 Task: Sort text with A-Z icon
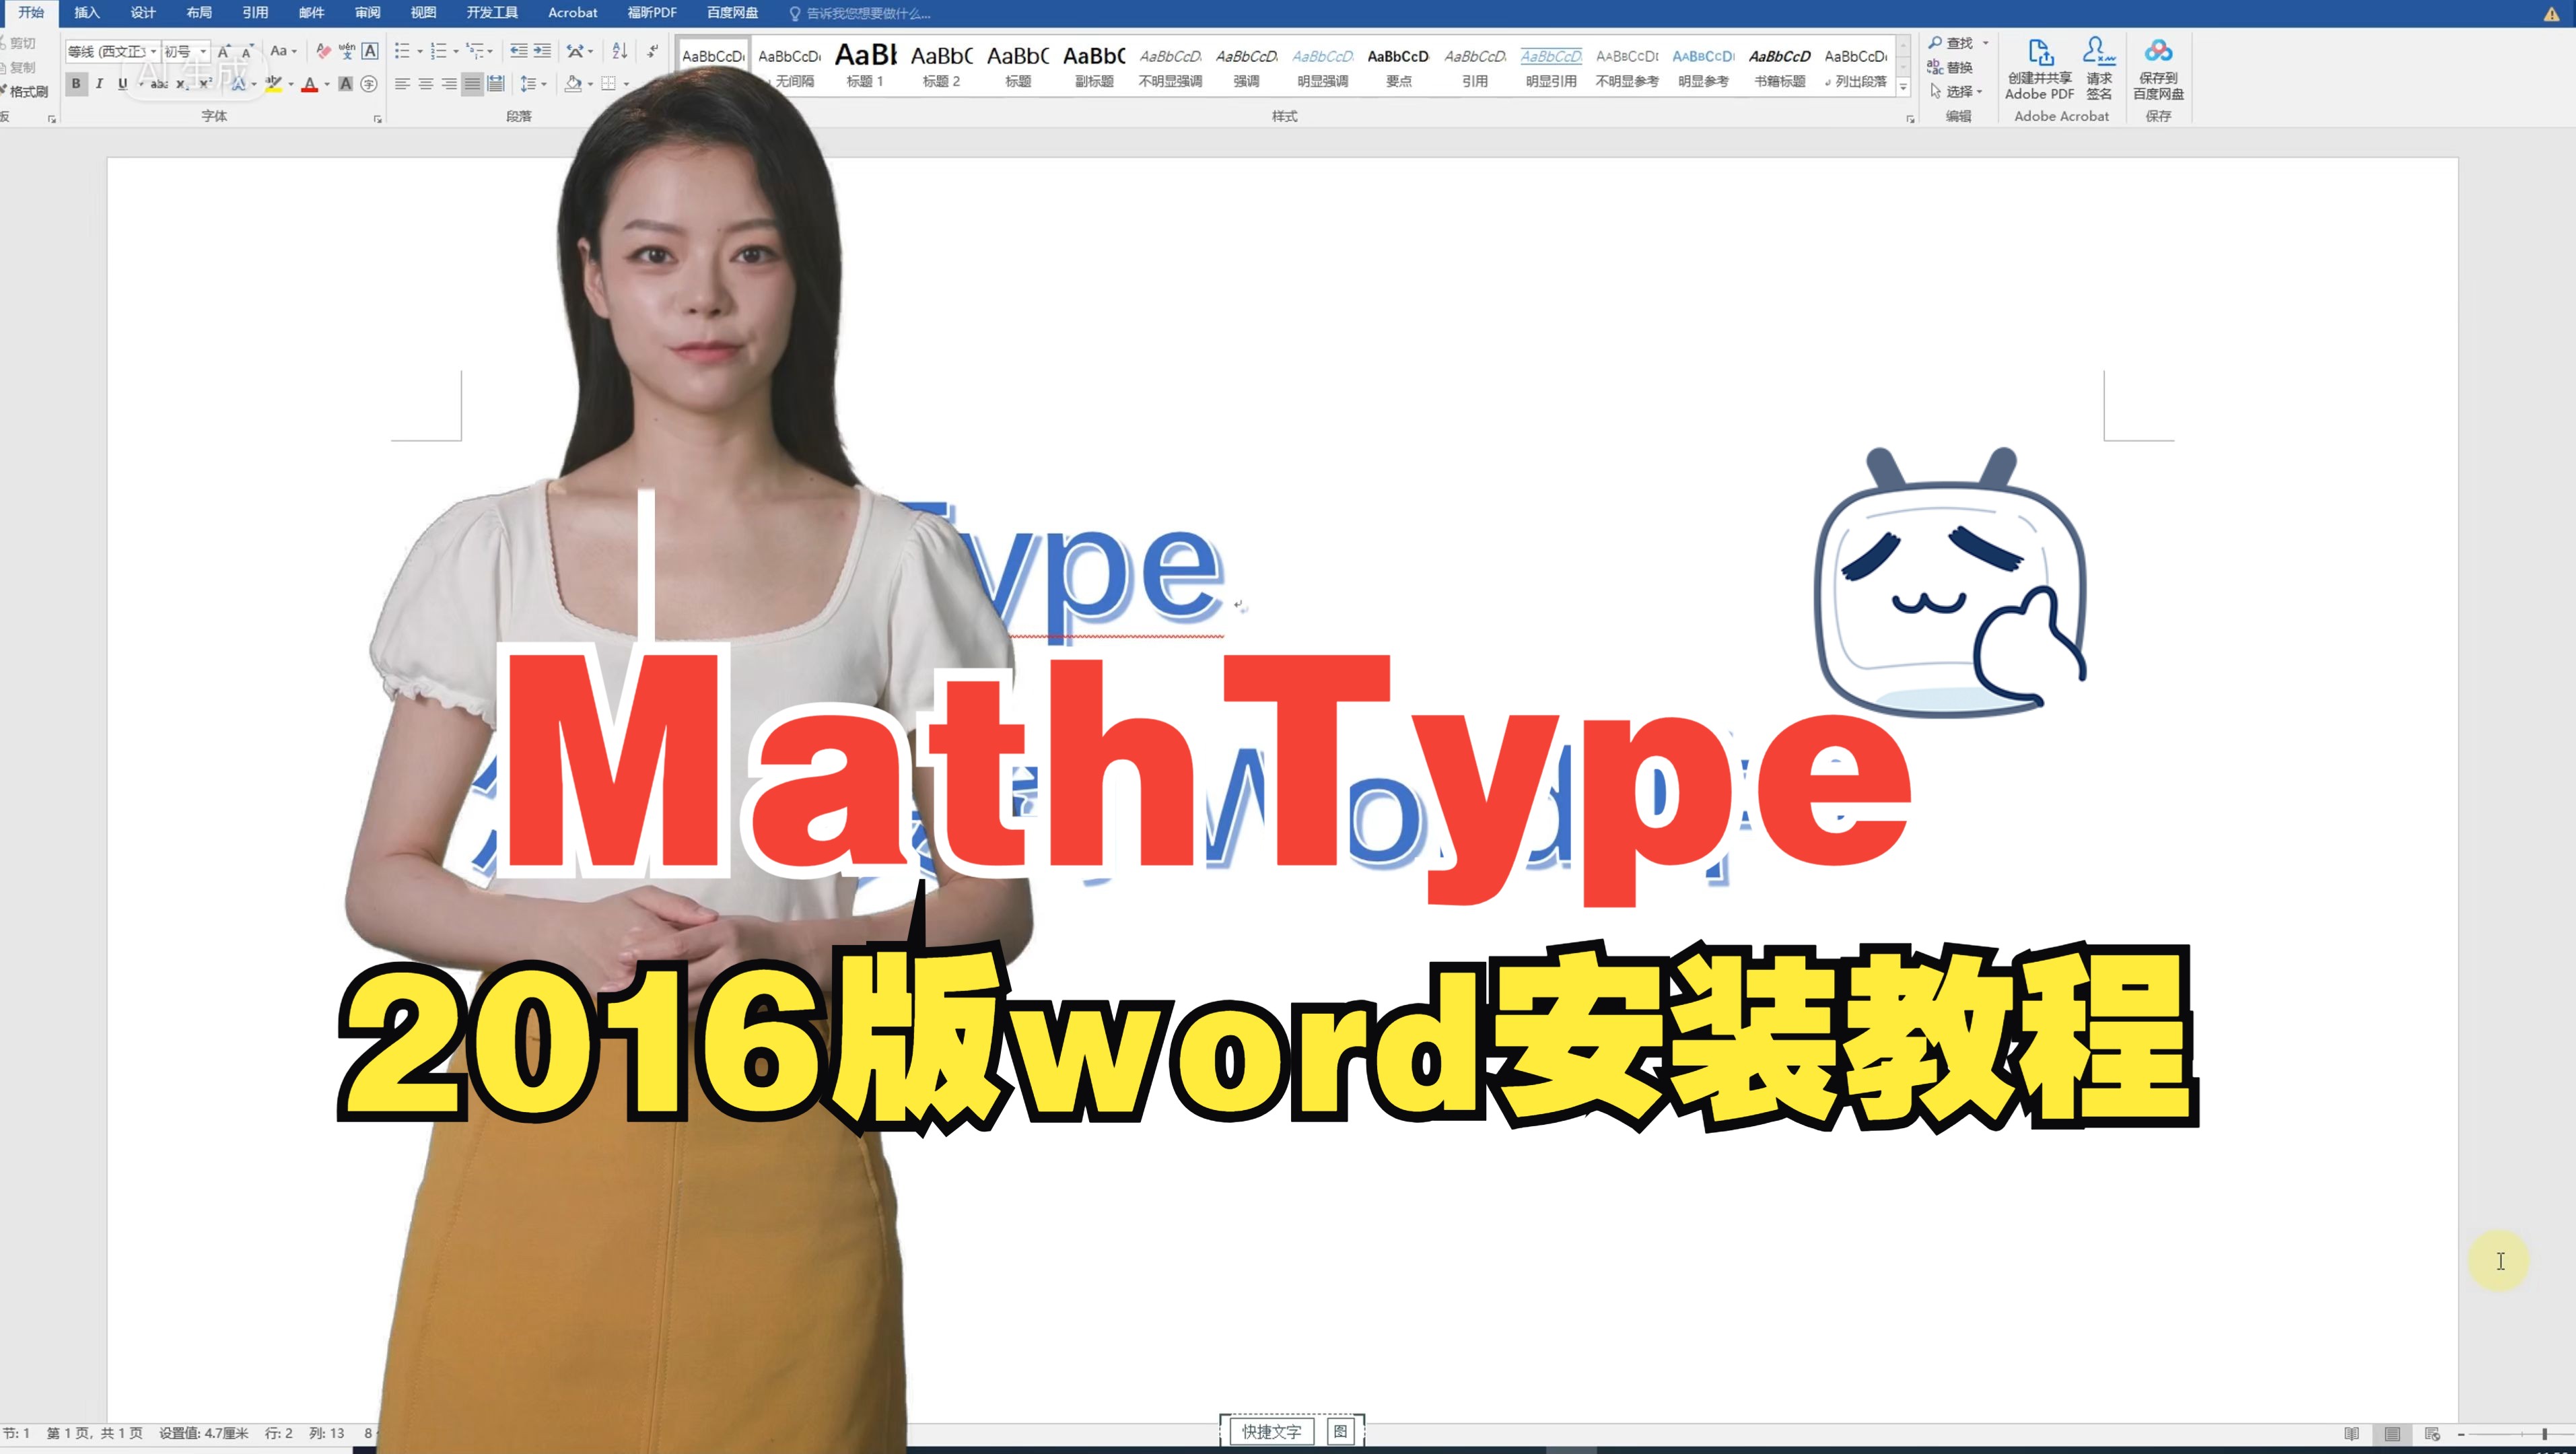620,51
